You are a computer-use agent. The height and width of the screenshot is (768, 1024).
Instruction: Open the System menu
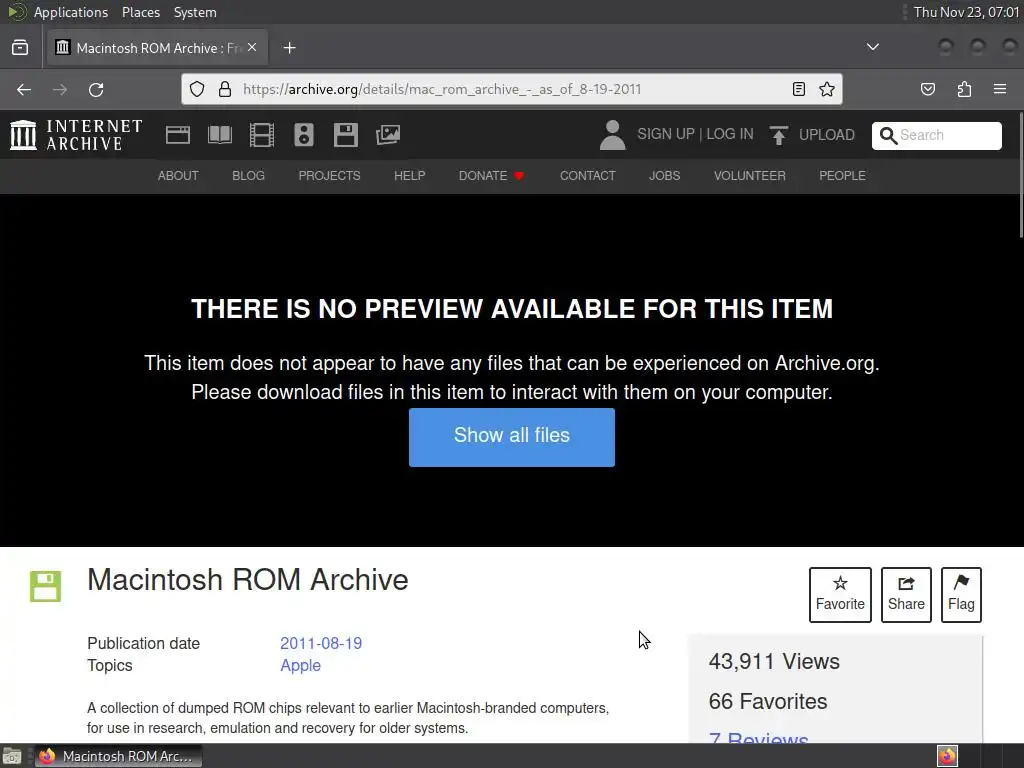pos(195,12)
